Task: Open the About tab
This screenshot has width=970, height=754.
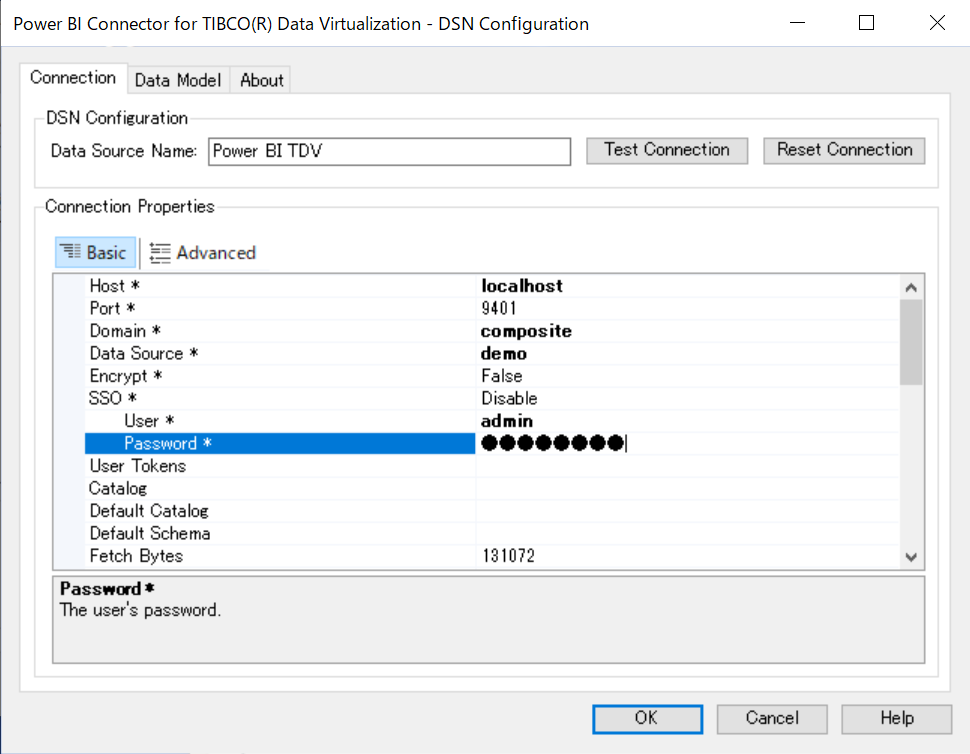Action: coord(262,80)
